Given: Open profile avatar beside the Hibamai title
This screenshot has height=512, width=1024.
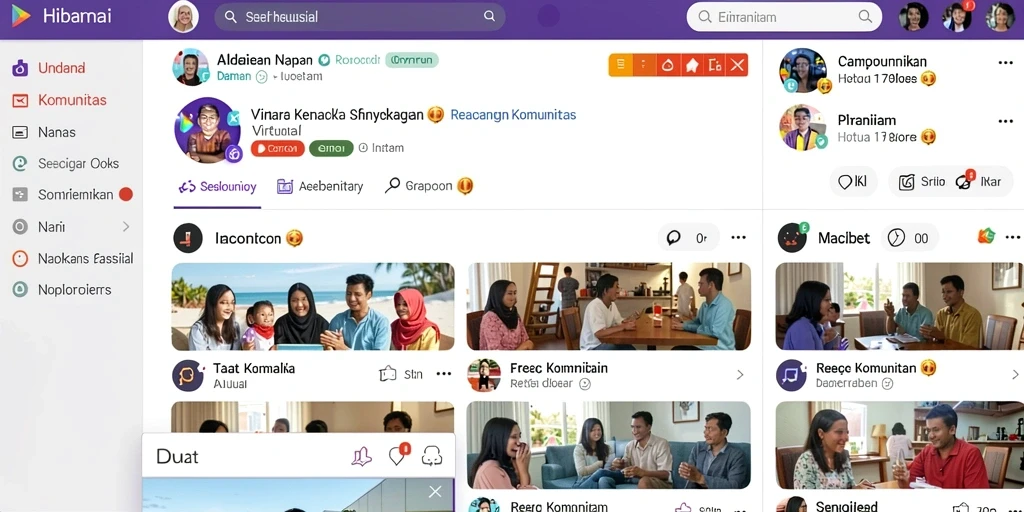Looking at the screenshot, I should pos(184,17).
